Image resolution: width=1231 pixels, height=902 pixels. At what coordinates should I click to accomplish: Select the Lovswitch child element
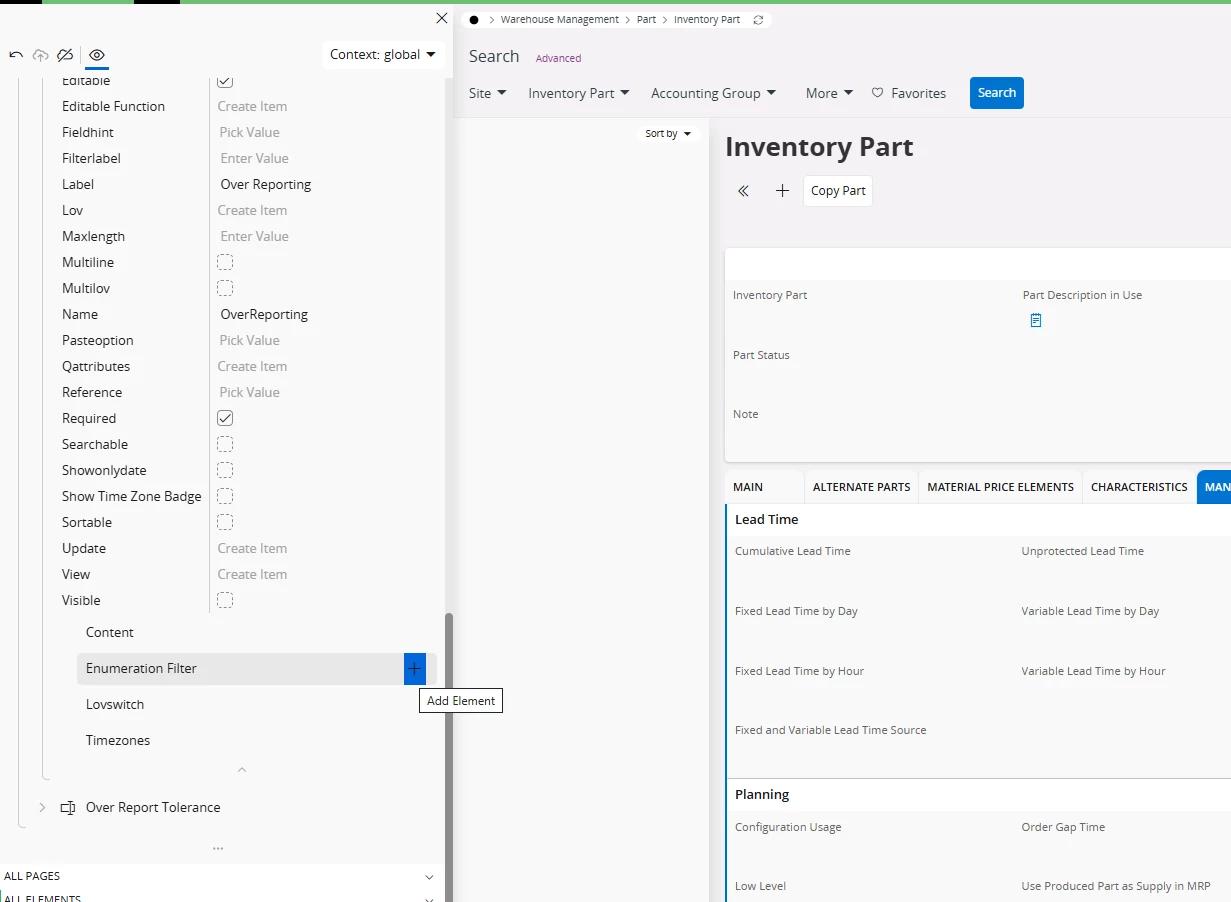point(115,704)
